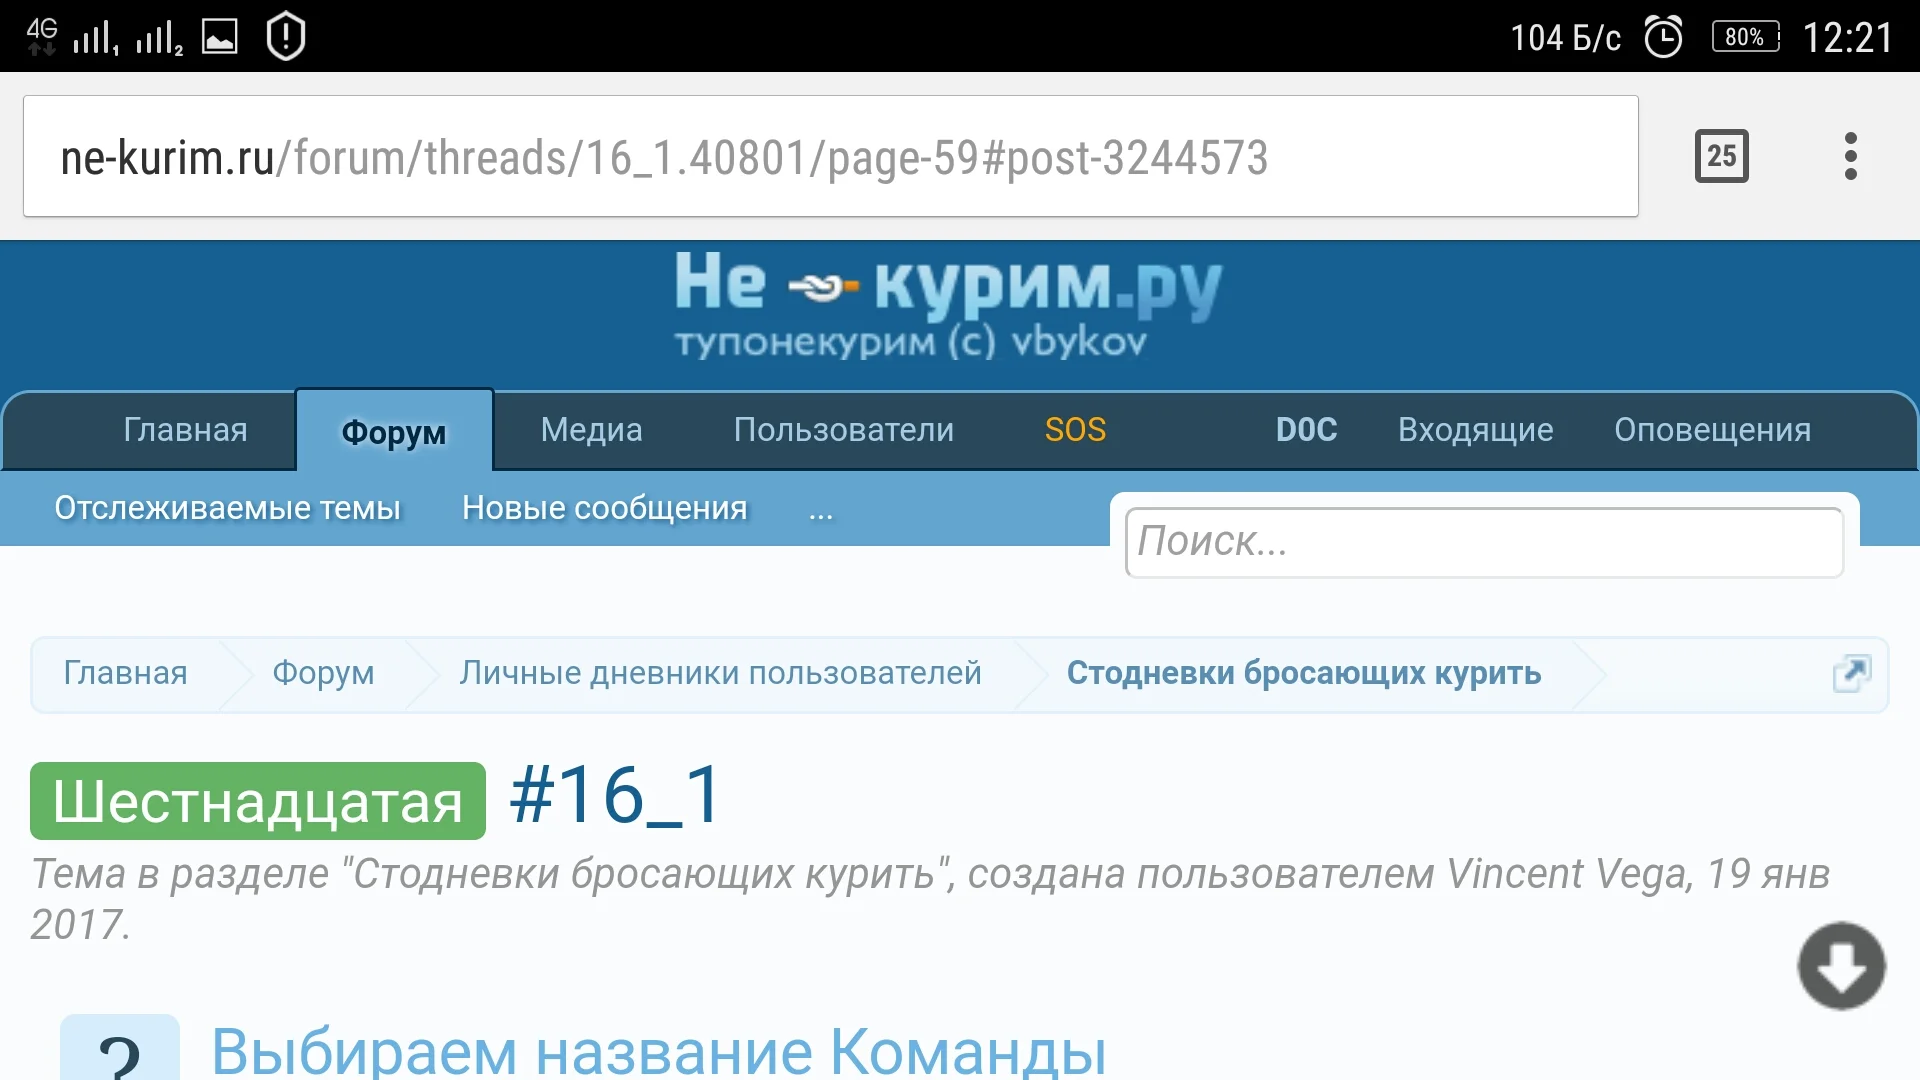Open thread in new window via external-link icon
Viewport: 1920px width, 1080px height.
click(x=1851, y=673)
